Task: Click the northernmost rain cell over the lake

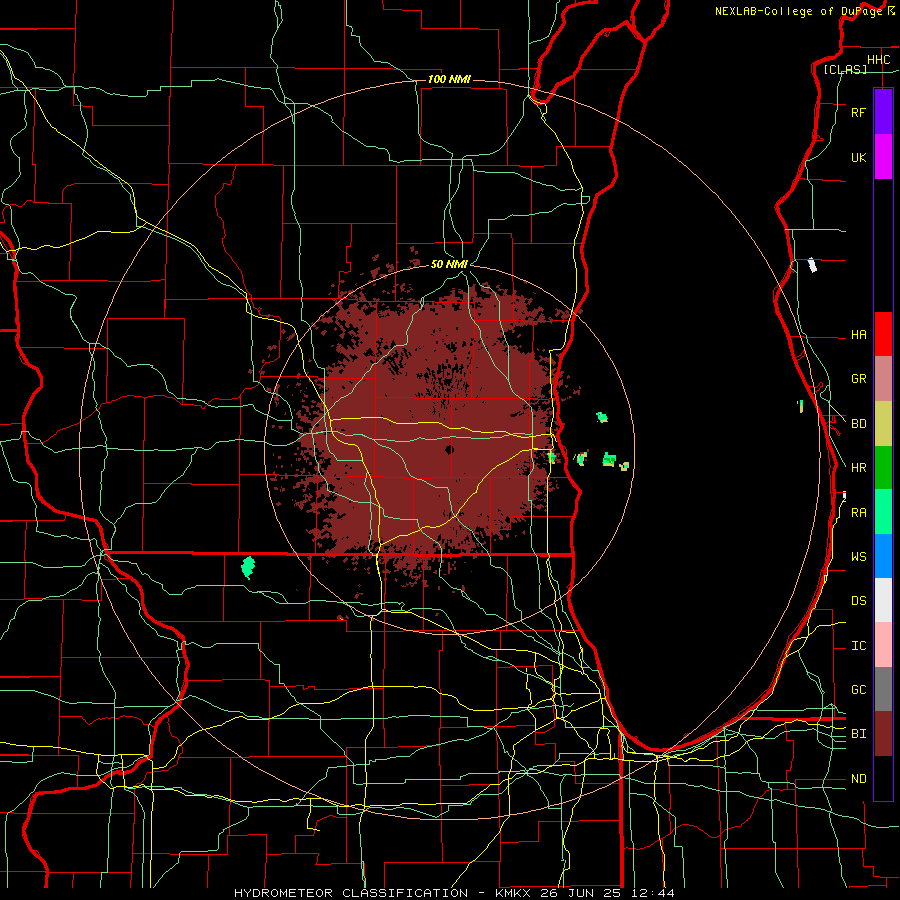Action: point(602,417)
